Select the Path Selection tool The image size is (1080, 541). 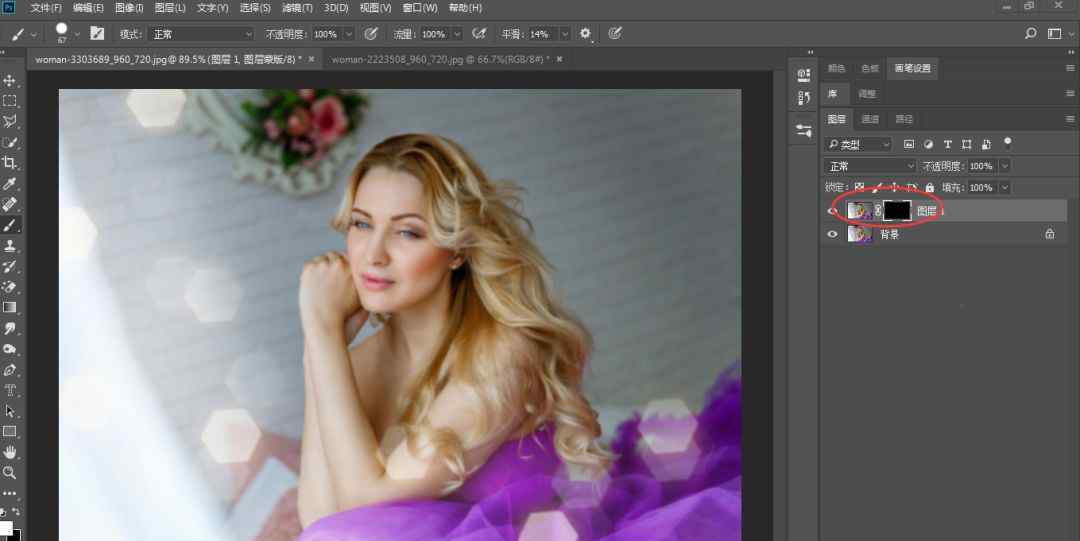click(x=10, y=411)
